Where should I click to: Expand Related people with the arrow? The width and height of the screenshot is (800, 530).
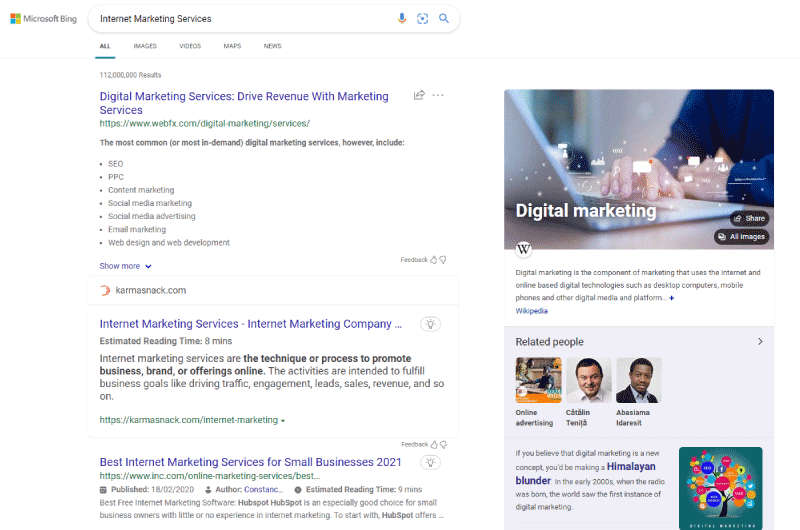(760, 342)
